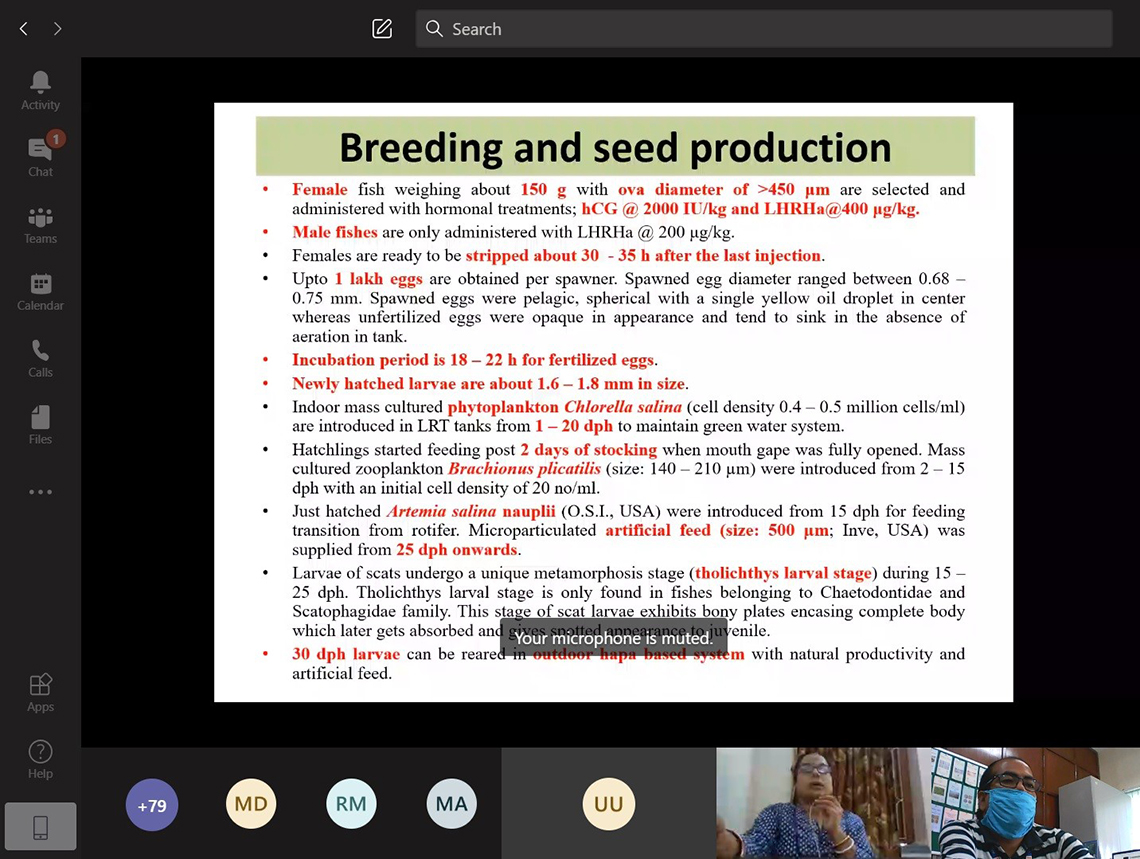Viewport: 1140px width, 859px height.
Task: Click the red text 'tholichthys larval stage'
Action: point(783,573)
